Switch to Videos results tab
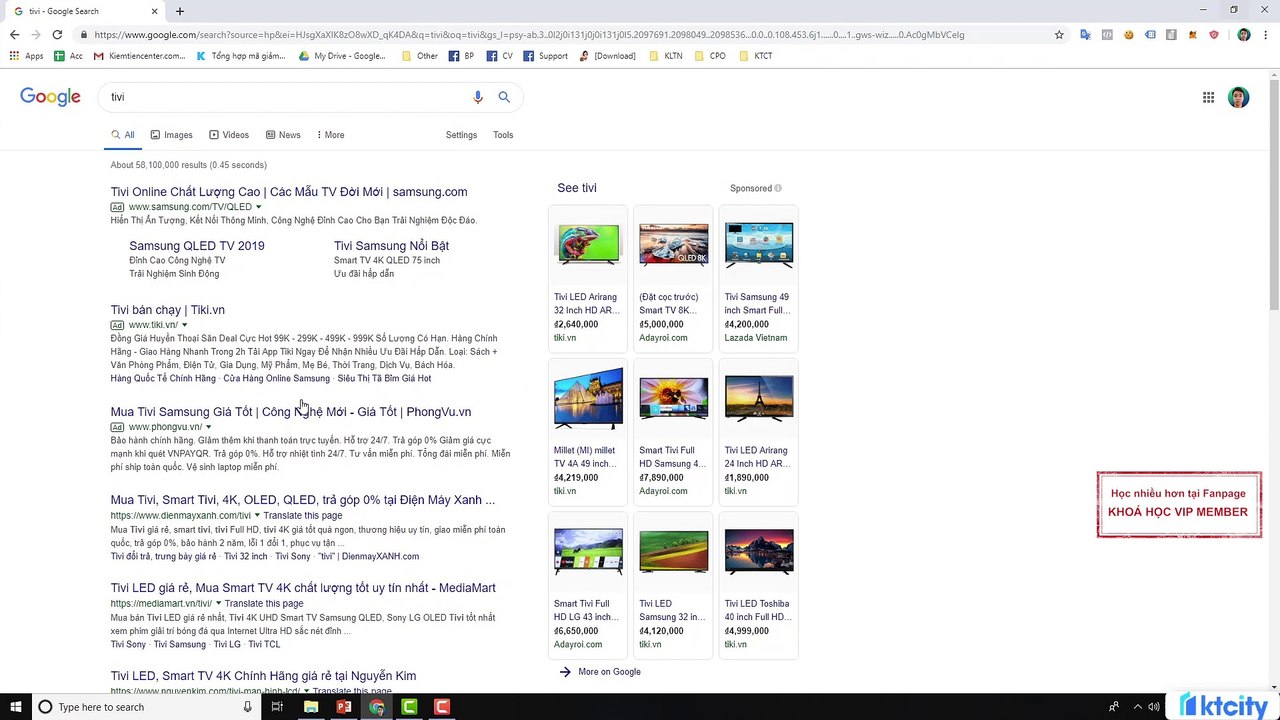This screenshot has width=1280, height=720. coord(229,135)
